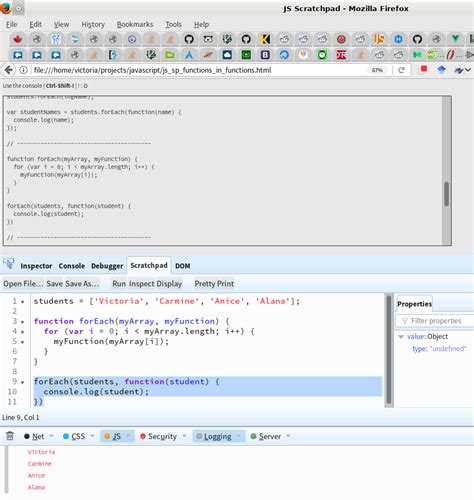Open the blue H circle bookmark
474x500 pixels.
click(x=398, y=39)
